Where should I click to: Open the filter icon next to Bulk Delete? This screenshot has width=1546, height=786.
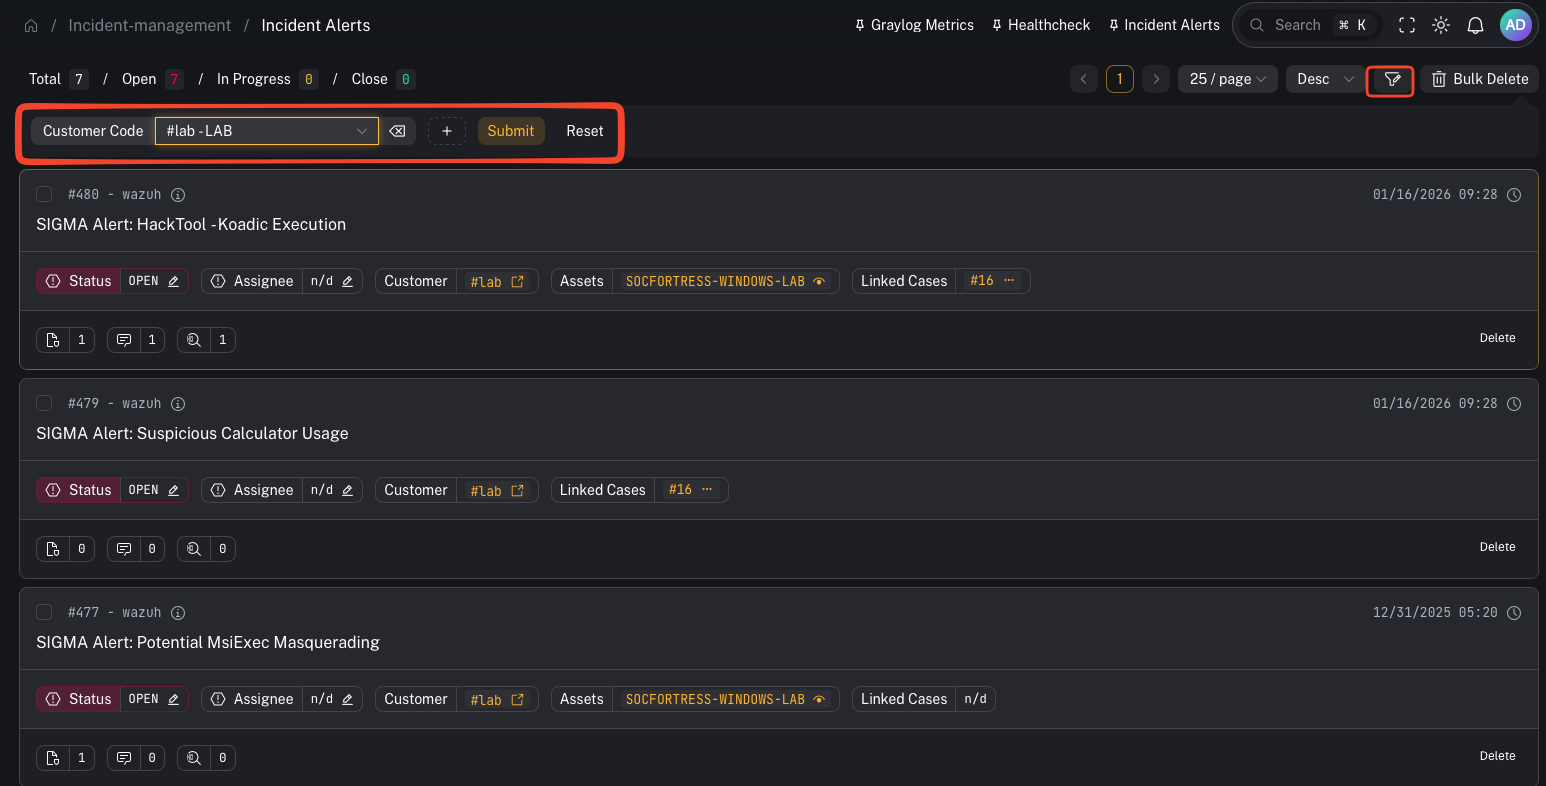1391,79
